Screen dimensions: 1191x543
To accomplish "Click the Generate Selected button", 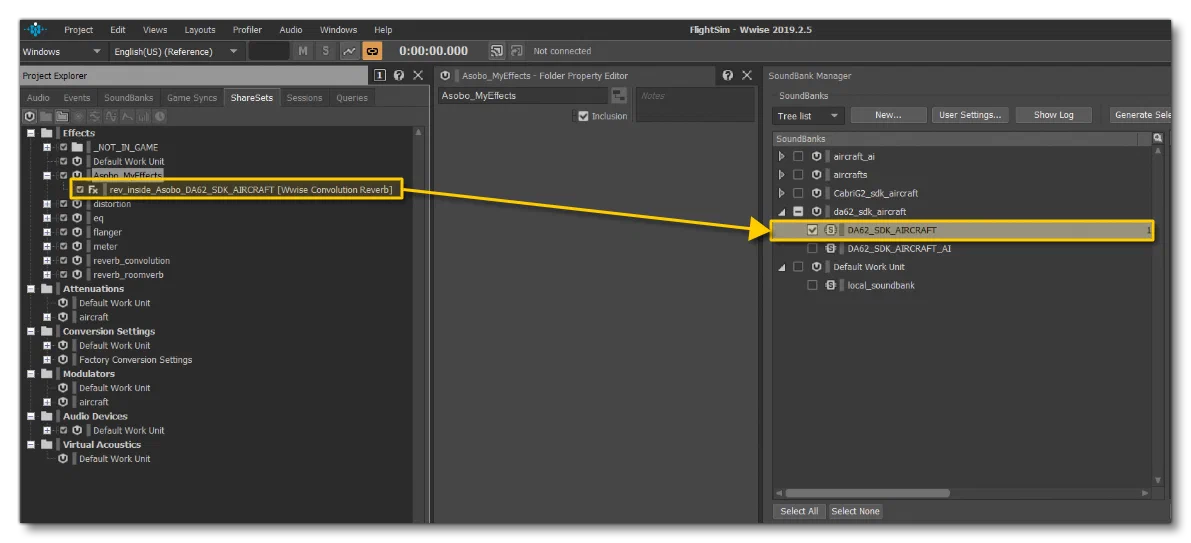I will (1140, 115).
